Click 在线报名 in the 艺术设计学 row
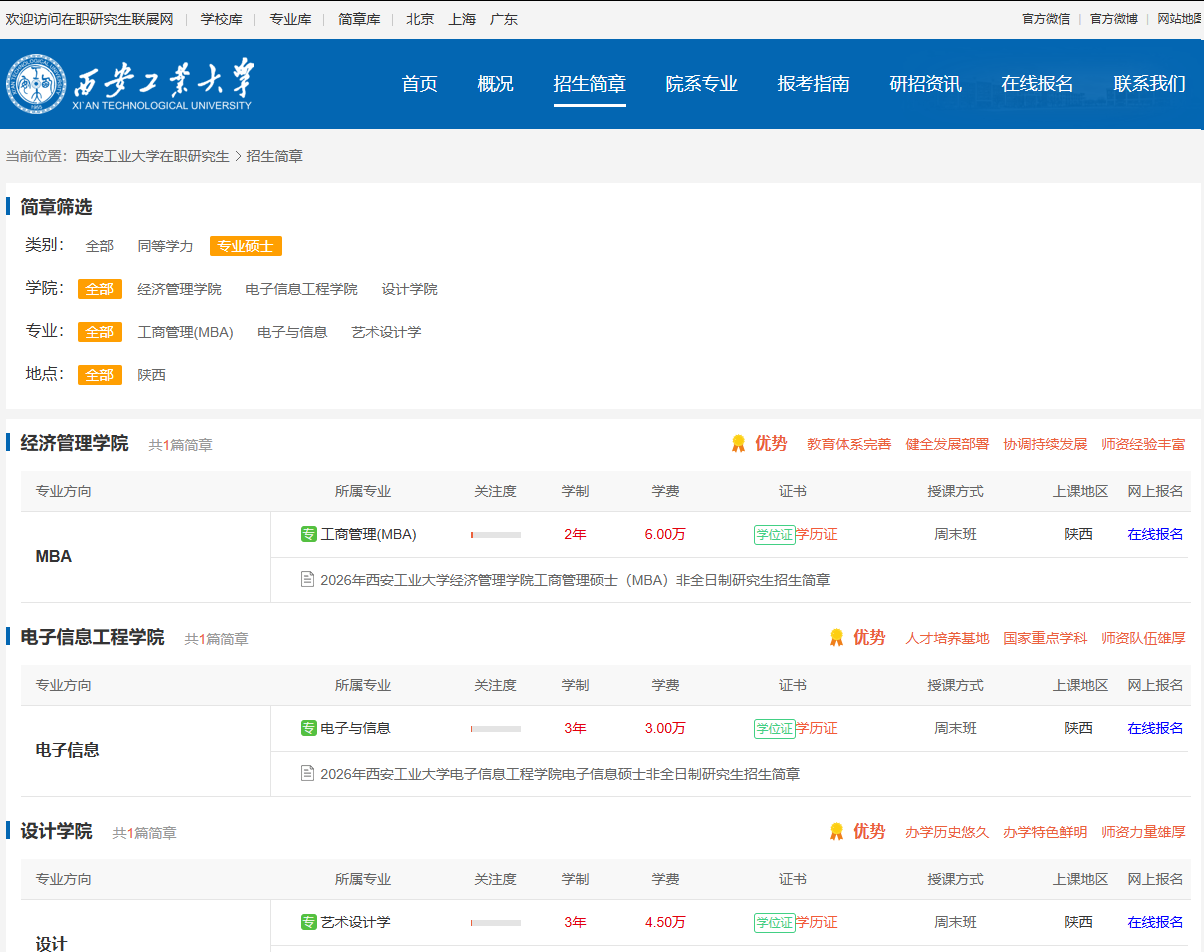Screen dimensions: 1204x952 pos(1156,922)
